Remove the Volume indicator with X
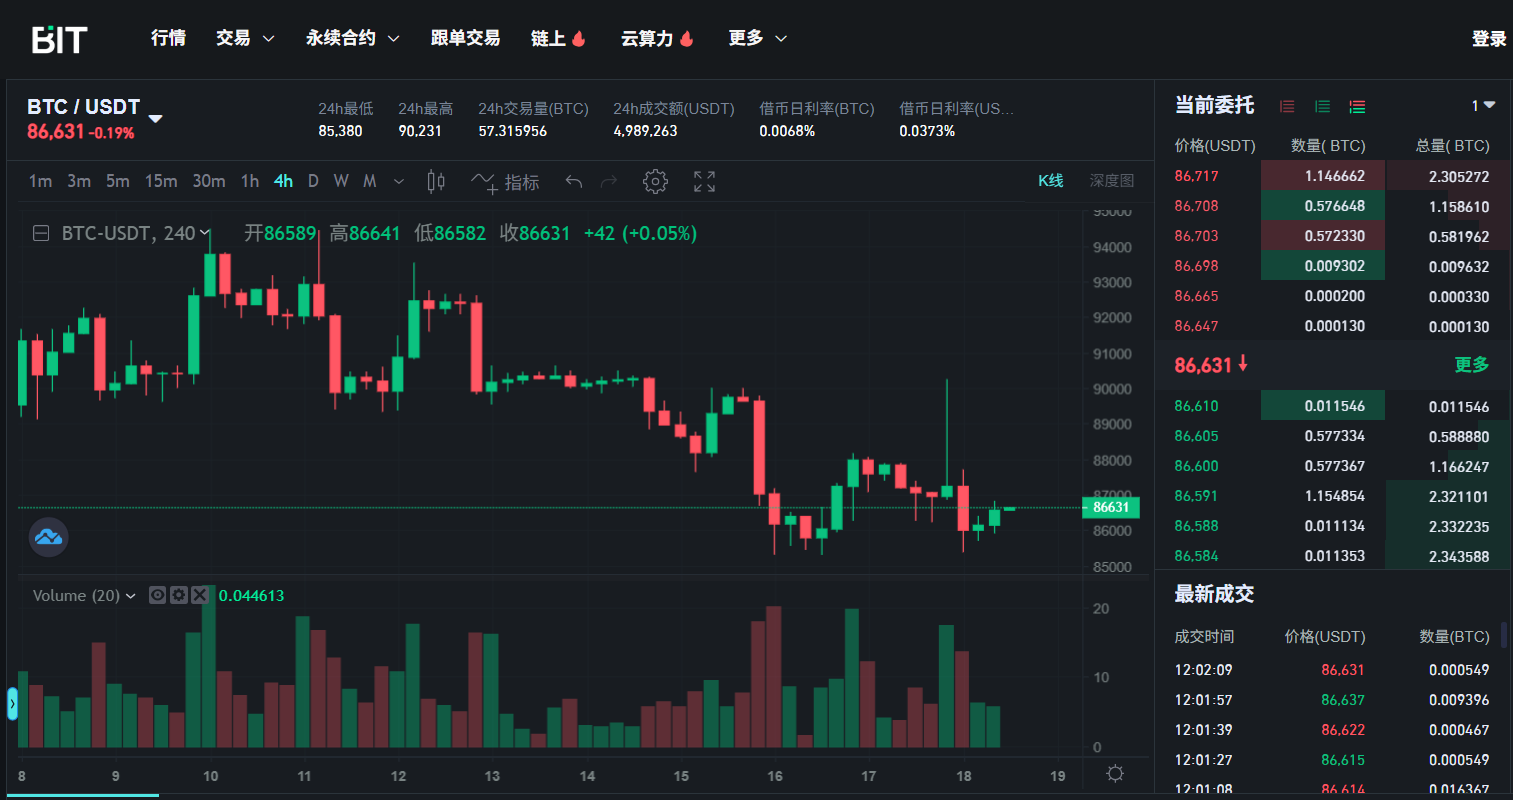 pyautogui.click(x=199, y=595)
